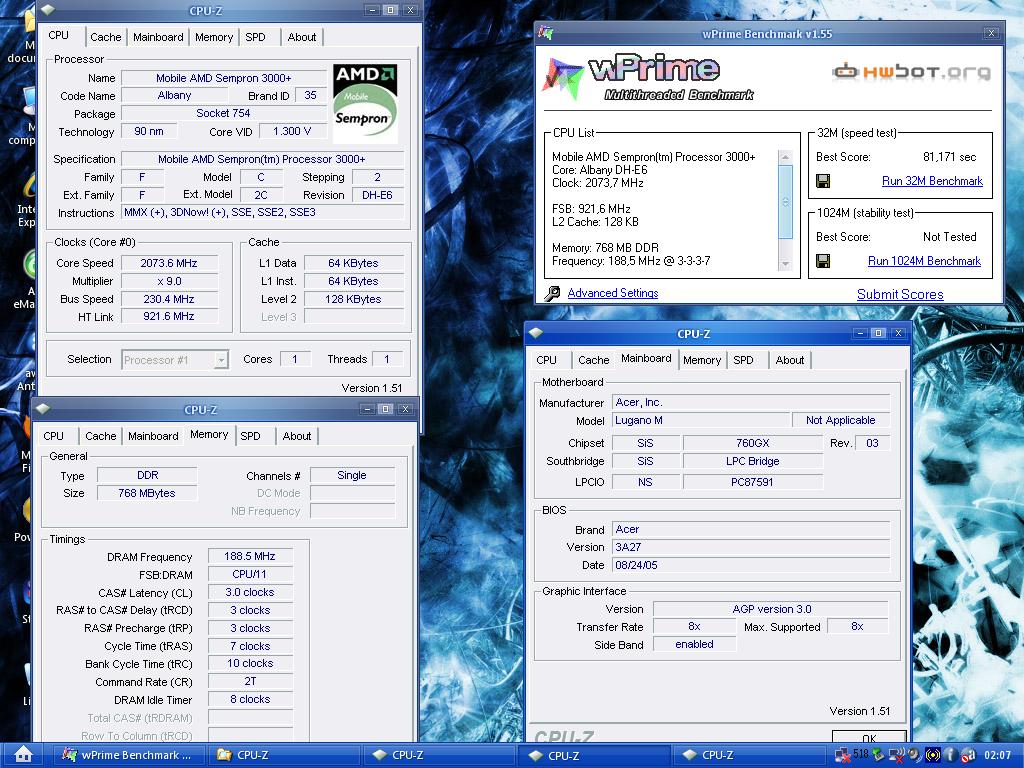Image resolution: width=1024 pixels, height=768 pixels.
Task: Click the yellow wireless signal tray icon
Action: click(933, 755)
